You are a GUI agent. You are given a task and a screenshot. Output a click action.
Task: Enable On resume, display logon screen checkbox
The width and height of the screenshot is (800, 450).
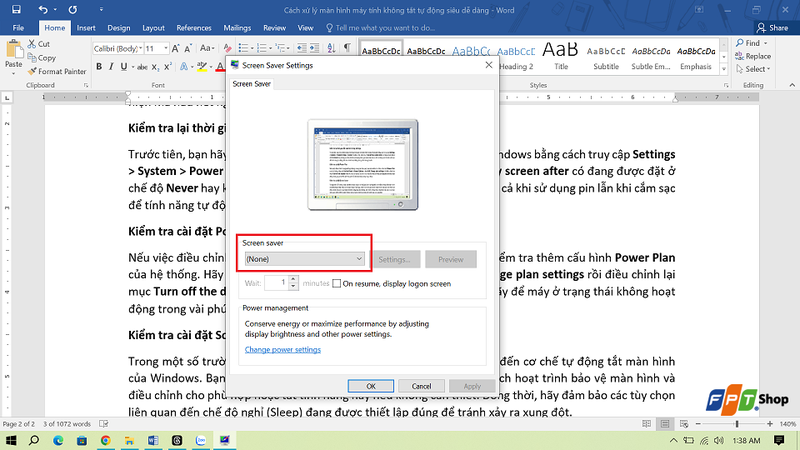[x=337, y=284]
